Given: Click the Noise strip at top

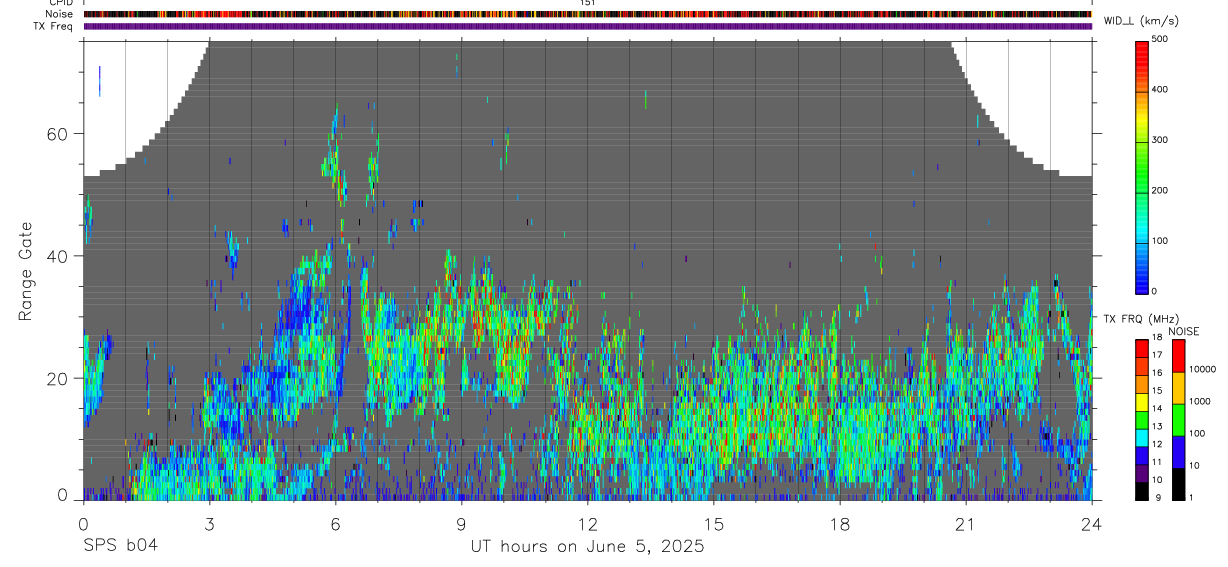Looking at the screenshot, I should [x=587, y=14].
